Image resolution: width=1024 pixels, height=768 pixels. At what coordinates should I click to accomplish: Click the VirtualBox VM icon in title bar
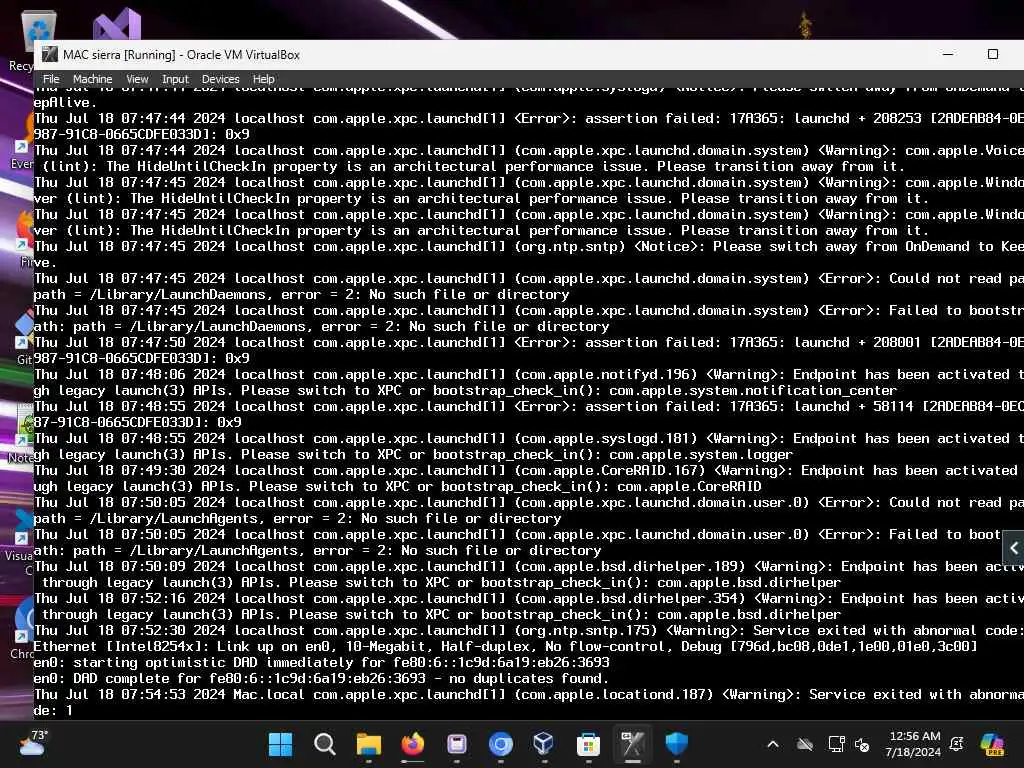[x=50, y=54]
